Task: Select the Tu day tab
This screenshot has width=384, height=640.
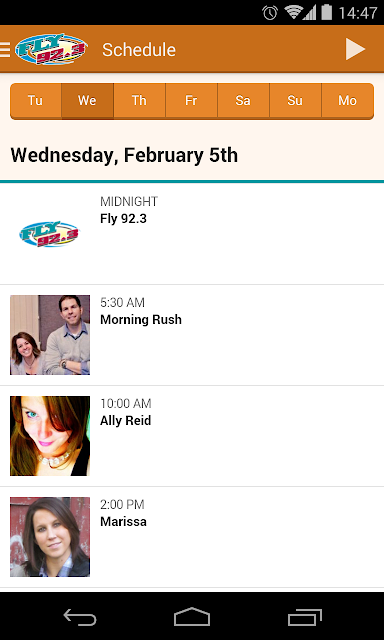Action: [36, 101]
